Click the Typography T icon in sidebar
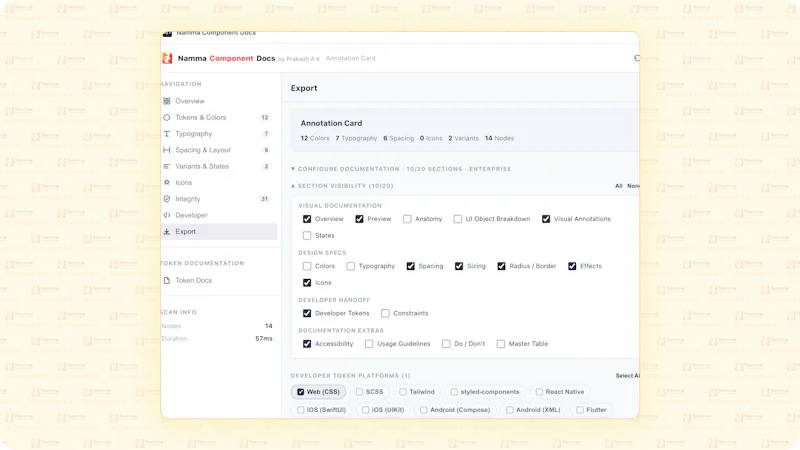Viewport: 800px width, 450px height. tap(167, 134)
